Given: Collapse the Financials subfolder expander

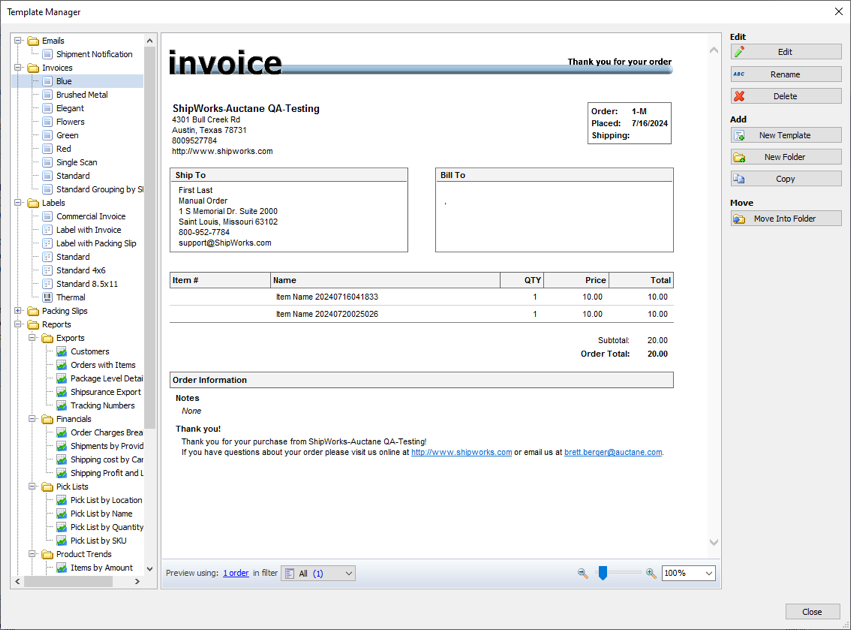Looking at the screenshot, I should pos(32,419).
